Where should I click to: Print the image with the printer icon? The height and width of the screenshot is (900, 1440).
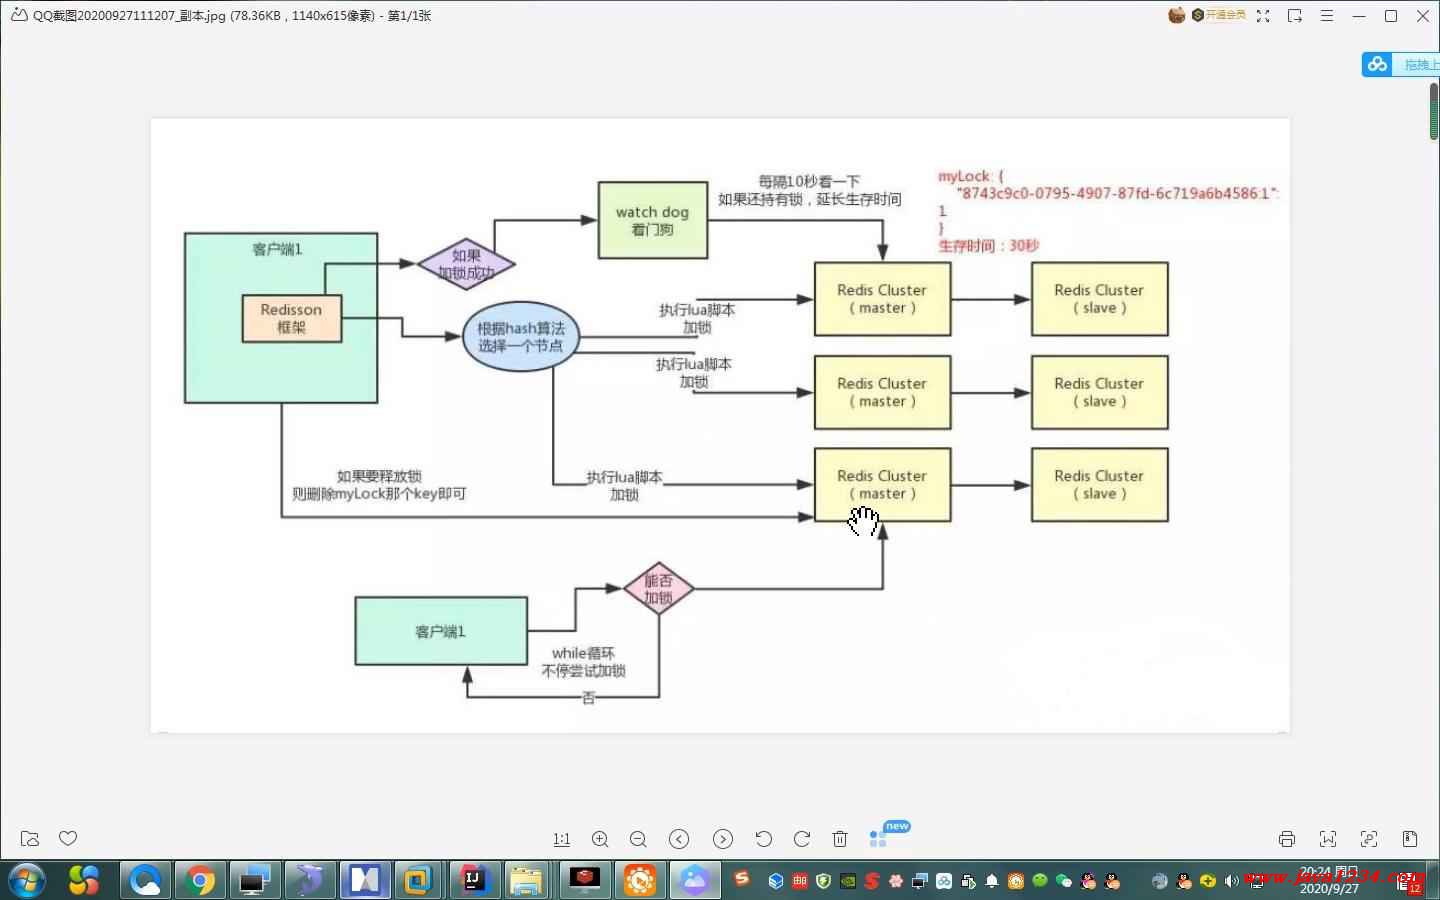1287,839
